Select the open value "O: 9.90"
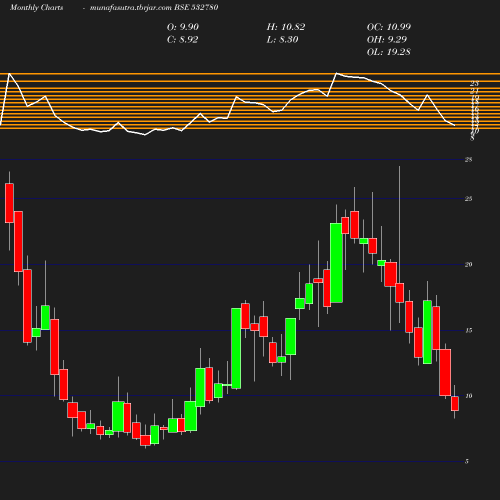 point(183,27)
